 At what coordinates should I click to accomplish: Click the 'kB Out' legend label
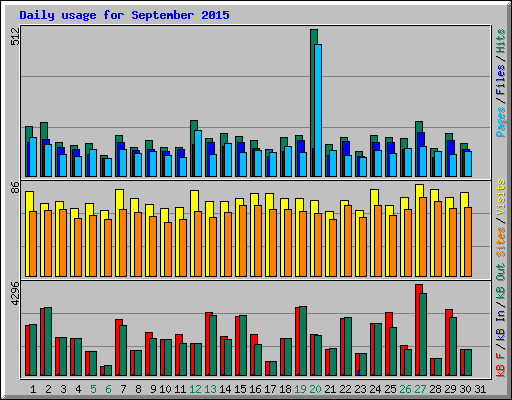coord(501,281)
